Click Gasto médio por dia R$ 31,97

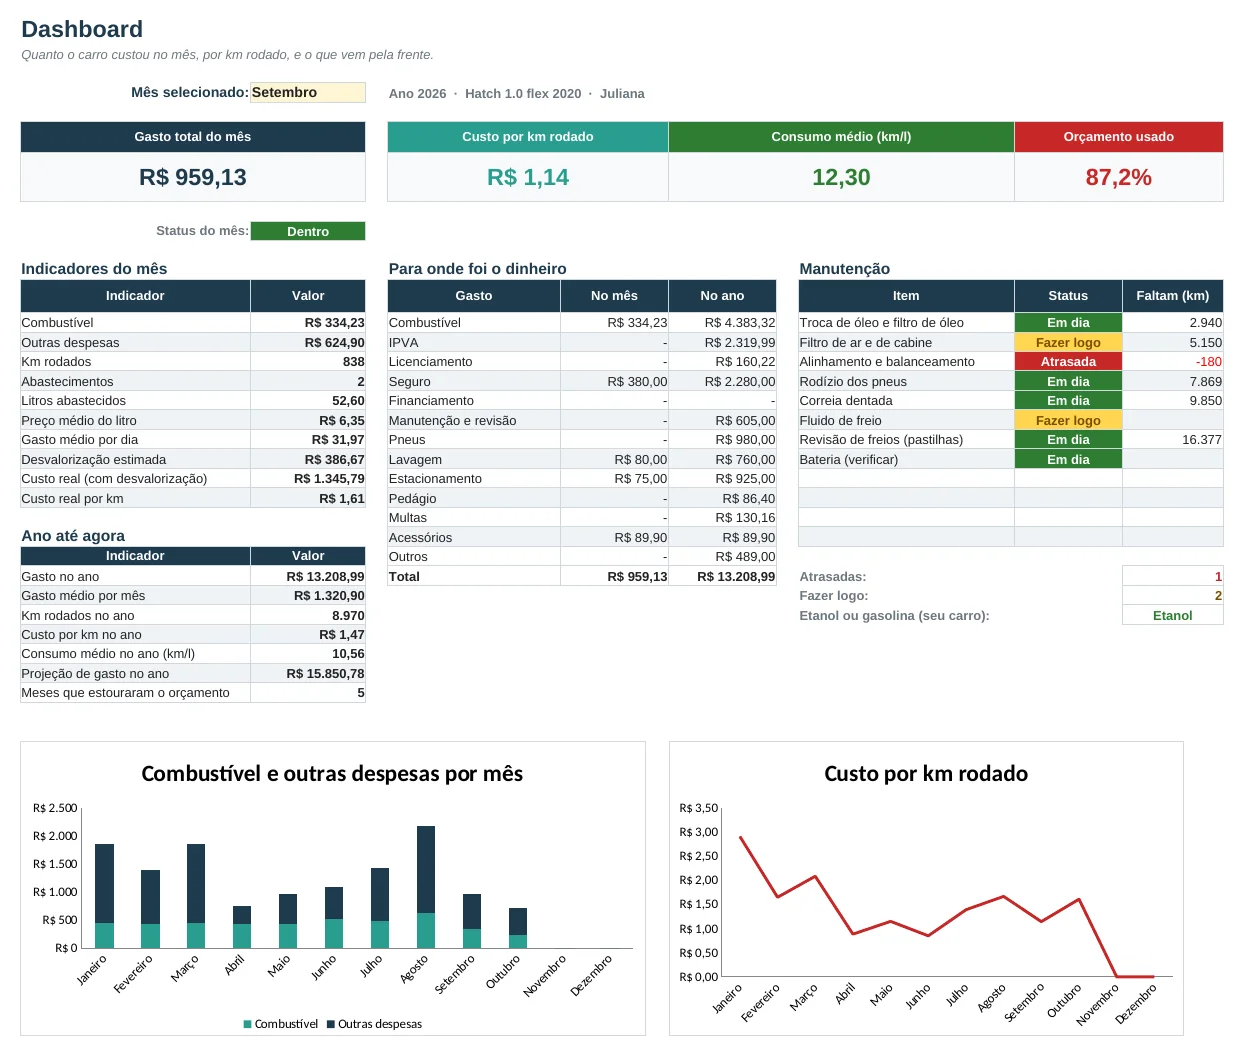[308, 440]
